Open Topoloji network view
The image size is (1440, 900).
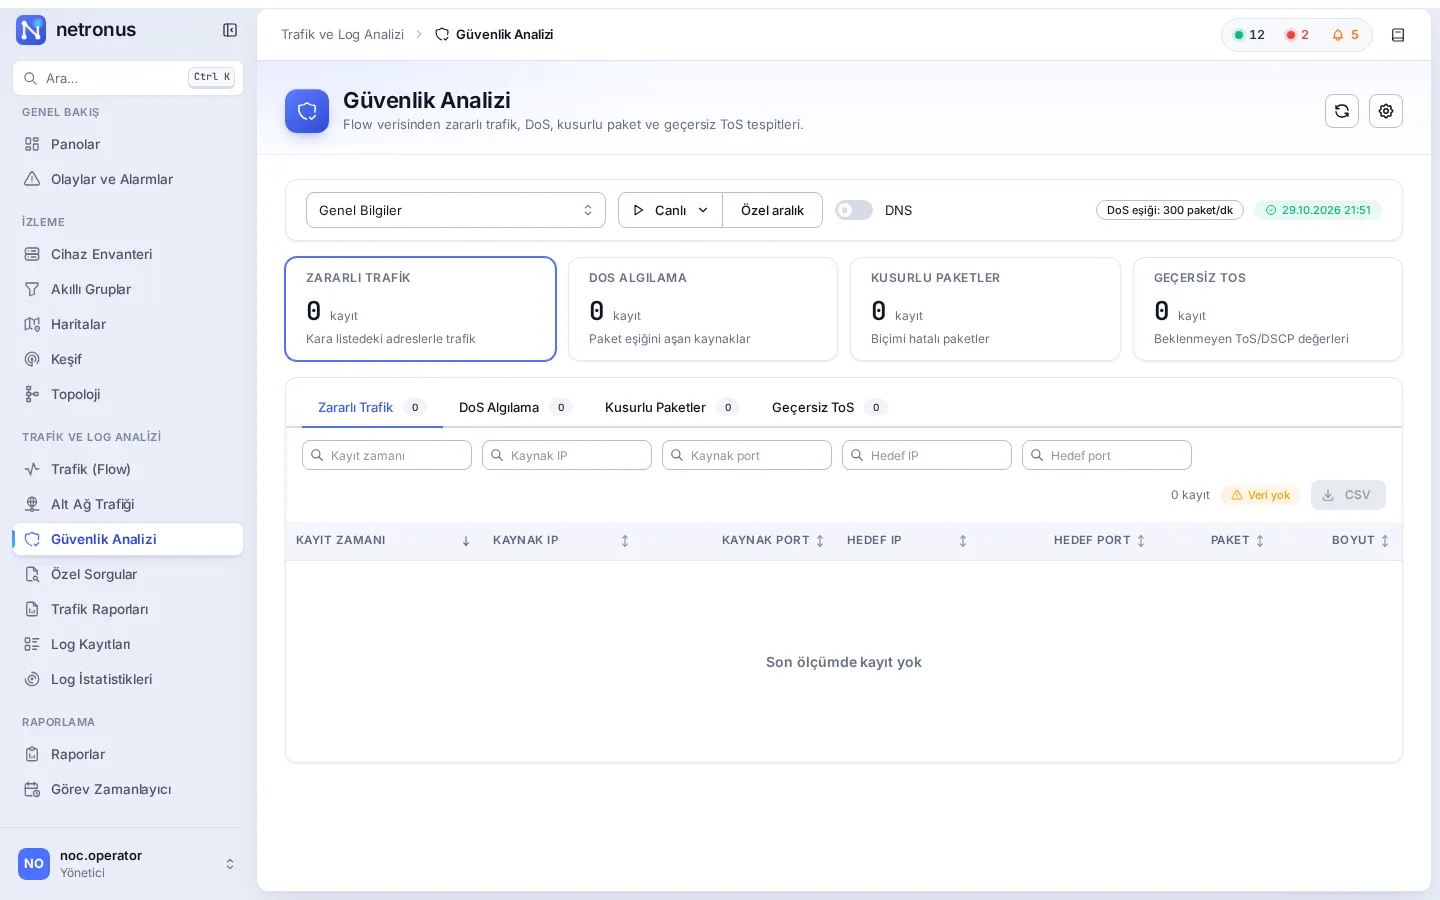(x=128, y=394)
